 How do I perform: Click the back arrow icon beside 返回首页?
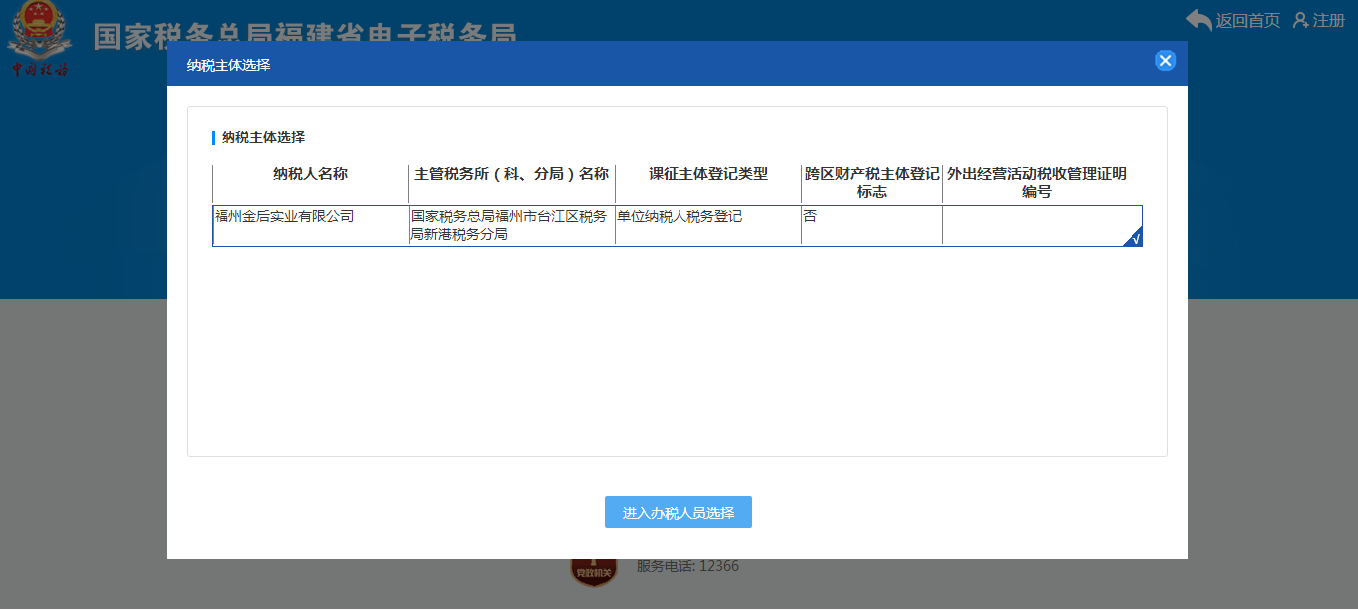click(1197, 17)
